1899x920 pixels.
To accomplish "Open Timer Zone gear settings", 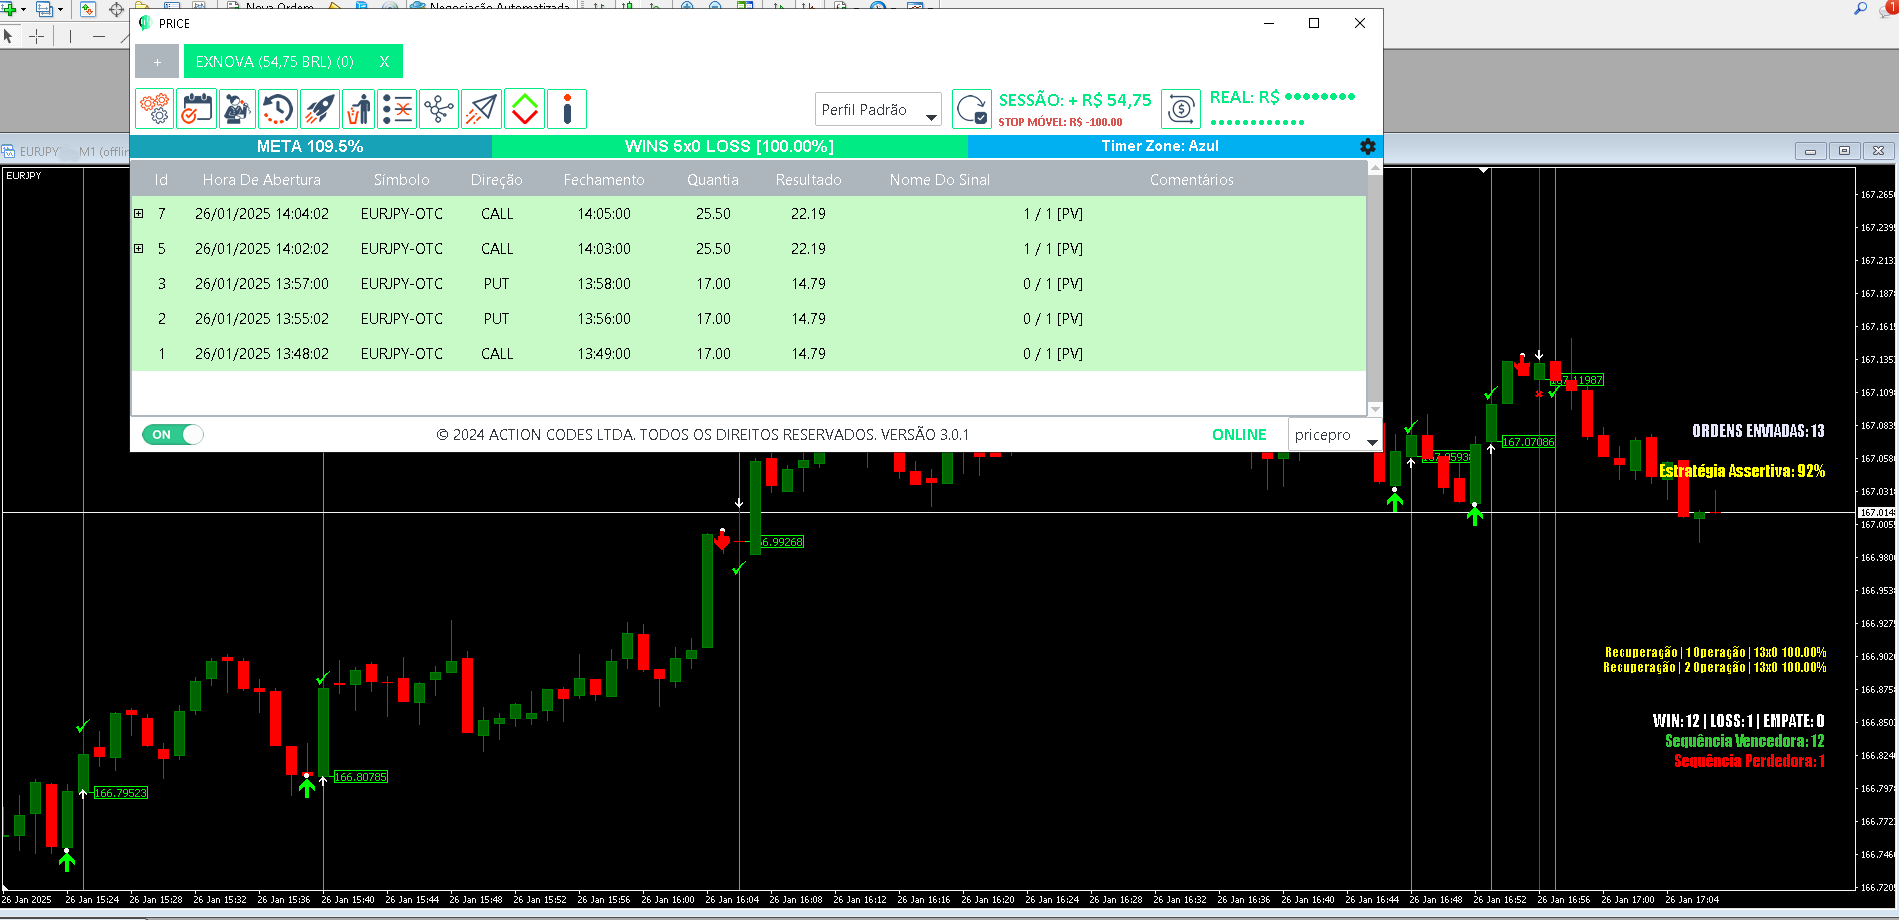I will (x=1367, y=146).
